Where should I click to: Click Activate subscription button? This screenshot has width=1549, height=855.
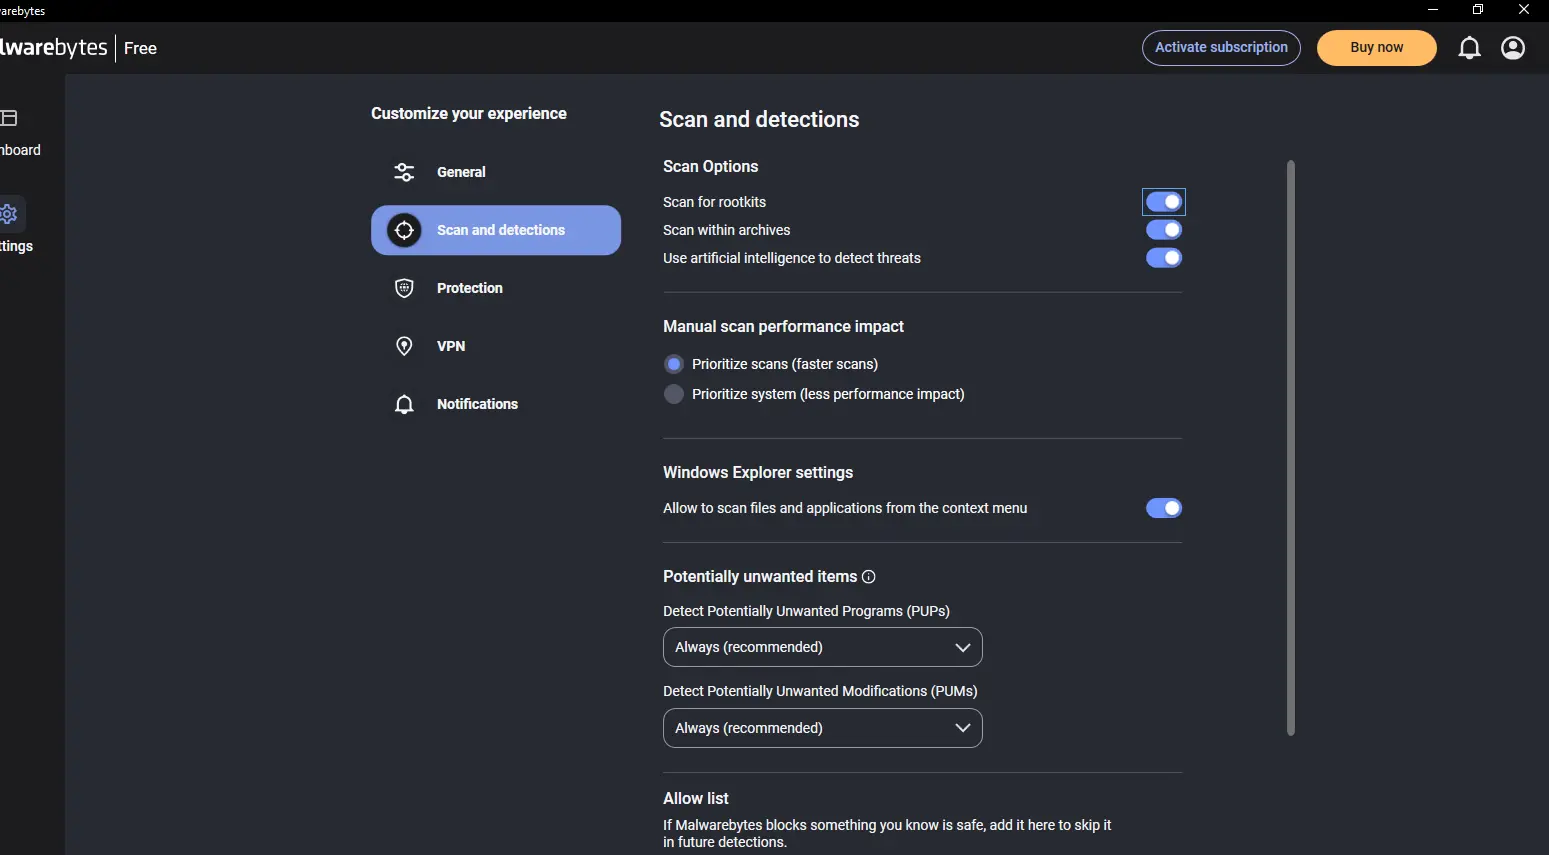pyautogui.click(x=1221, y=48)
